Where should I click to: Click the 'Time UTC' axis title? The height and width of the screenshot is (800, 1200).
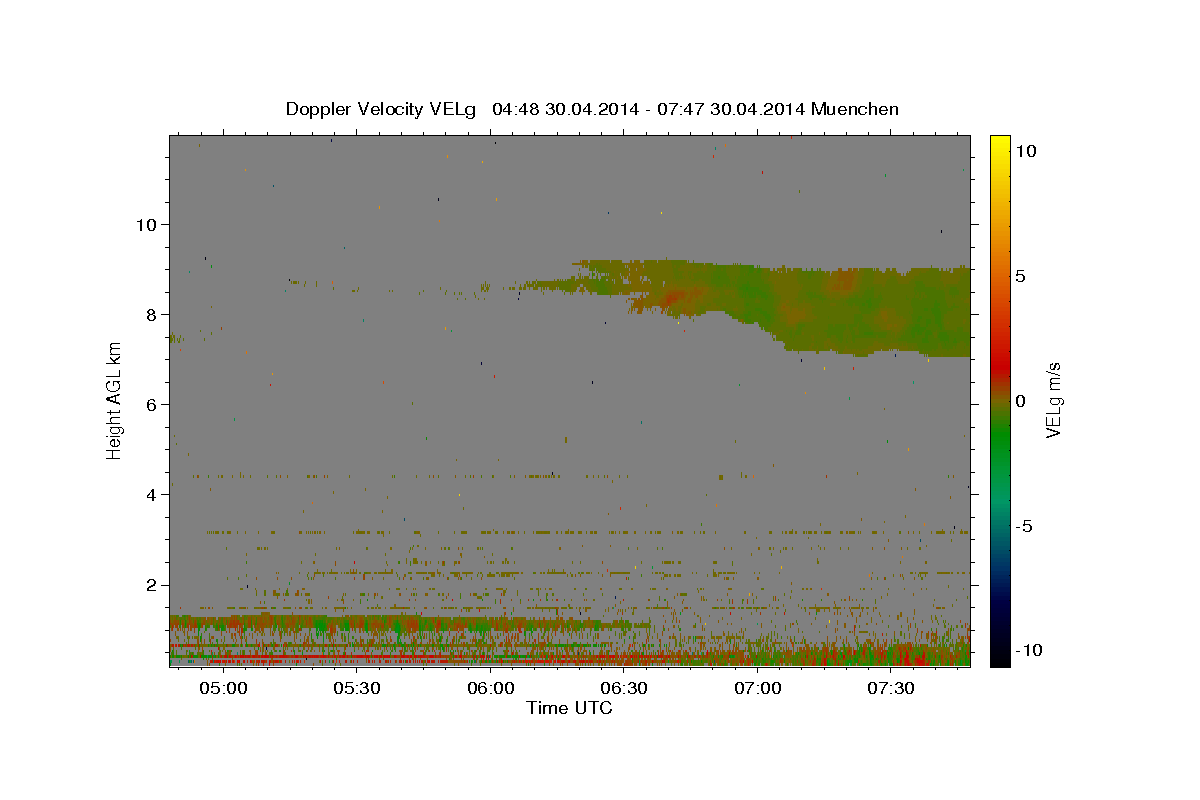(x=569, y=708)
